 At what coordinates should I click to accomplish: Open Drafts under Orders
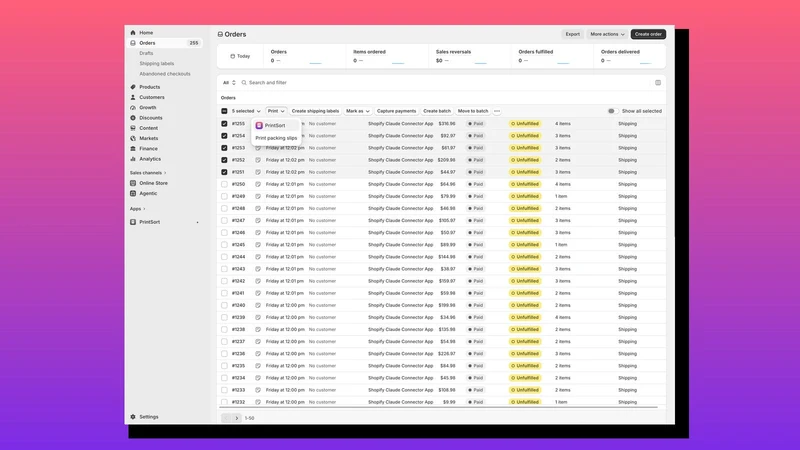[146, 53]
